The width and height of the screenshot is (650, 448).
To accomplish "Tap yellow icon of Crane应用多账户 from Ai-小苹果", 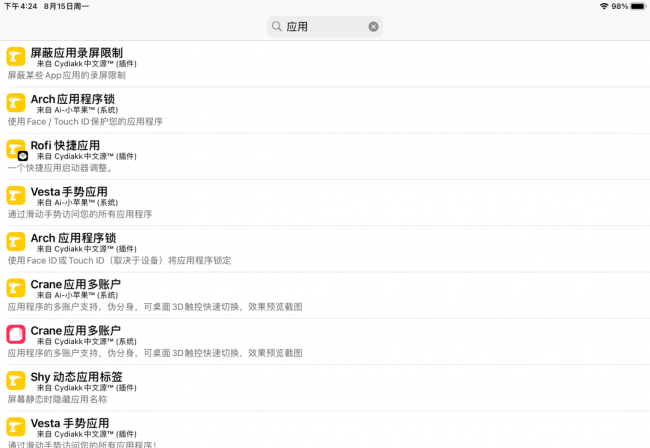I will (x=16, y=288).
